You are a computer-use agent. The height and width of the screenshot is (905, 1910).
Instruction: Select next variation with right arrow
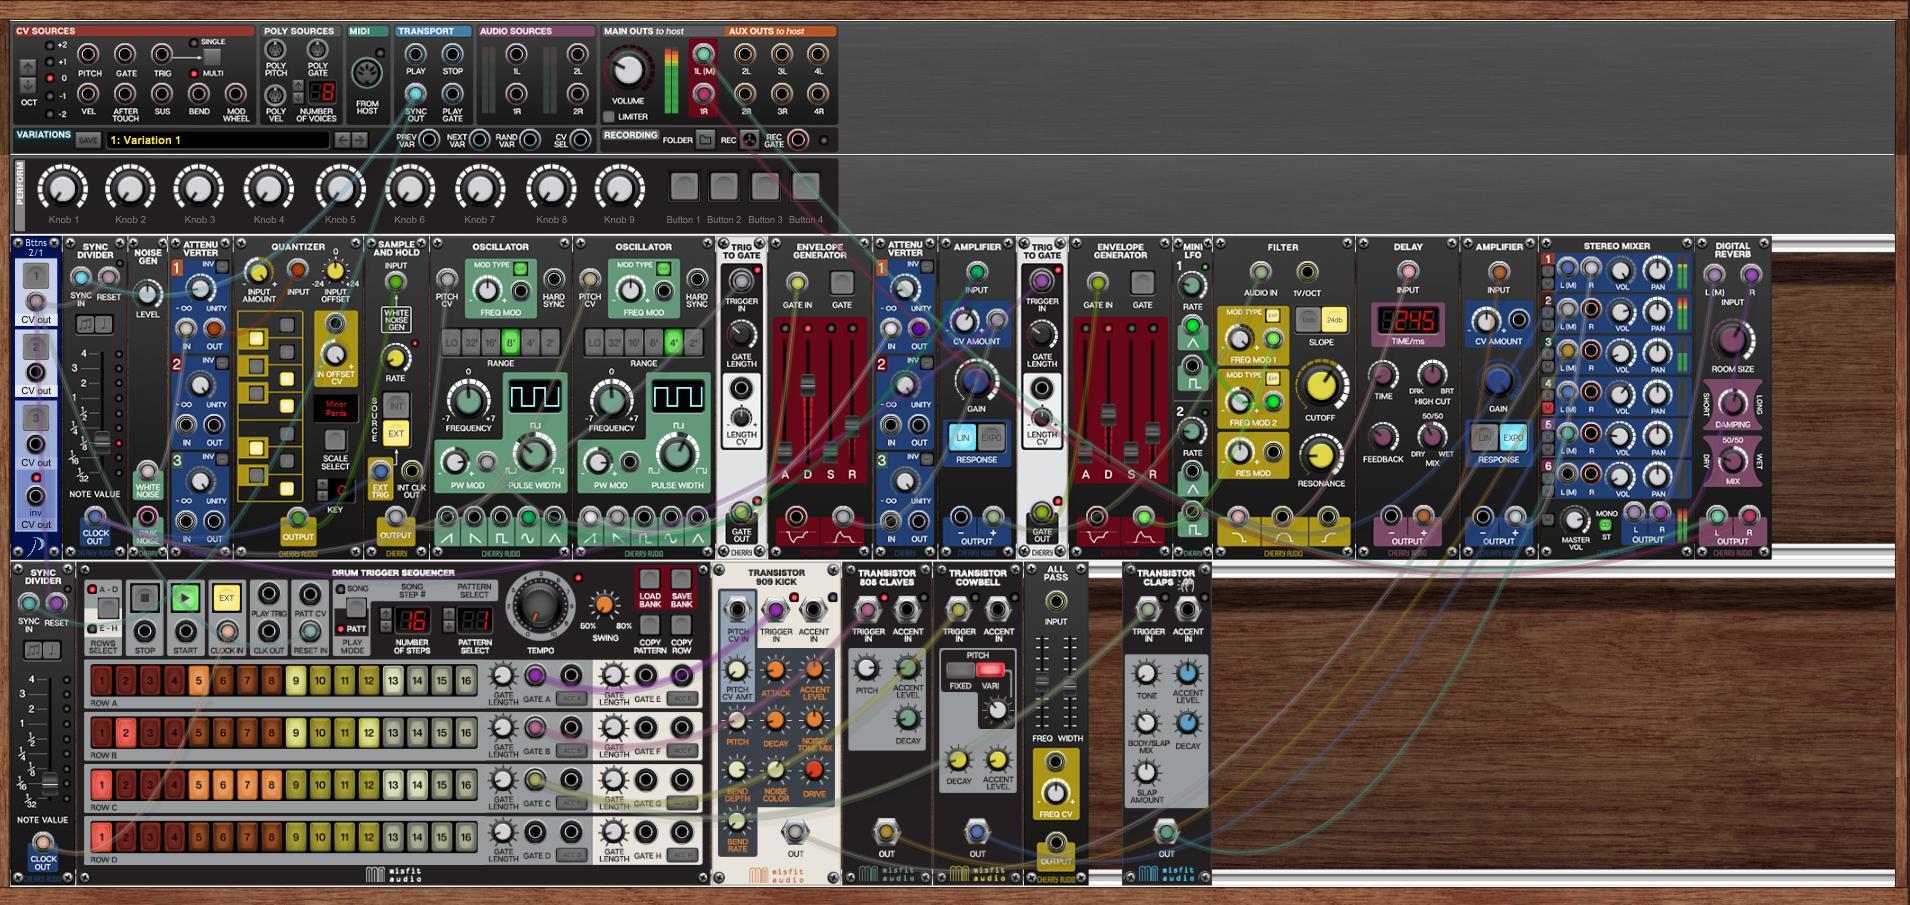(361, 140)
